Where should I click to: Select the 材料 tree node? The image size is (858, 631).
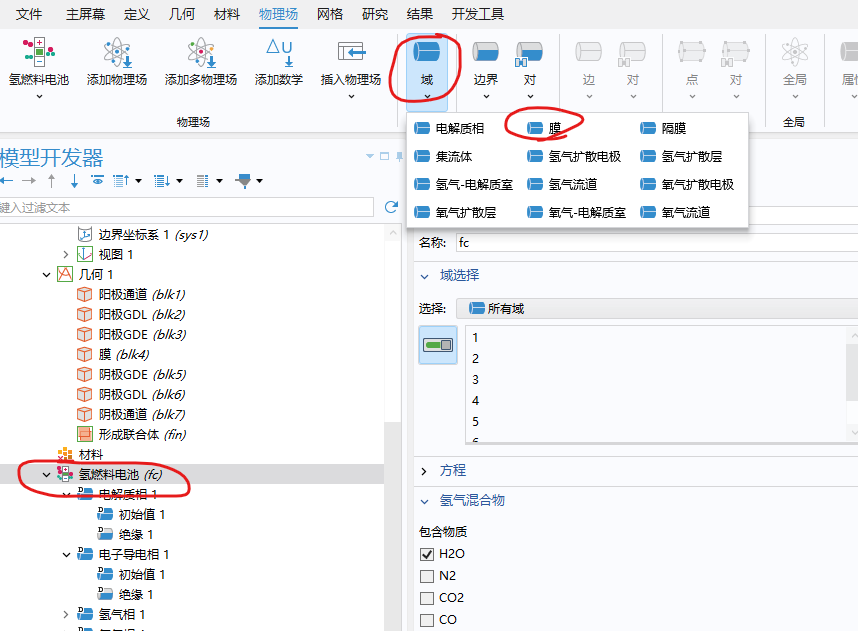click(80, 454)
